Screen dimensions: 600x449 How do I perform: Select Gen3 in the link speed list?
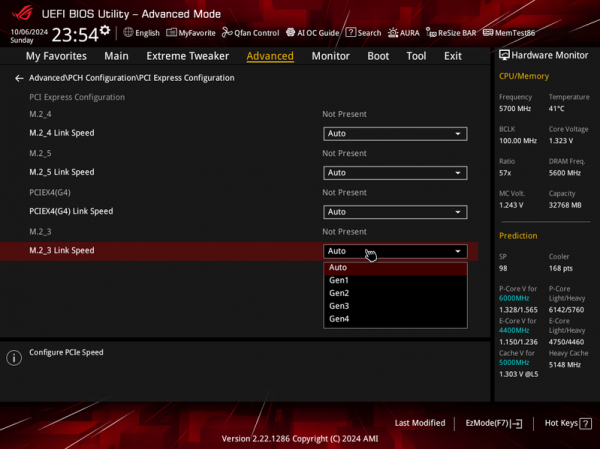tap(395, 306)
